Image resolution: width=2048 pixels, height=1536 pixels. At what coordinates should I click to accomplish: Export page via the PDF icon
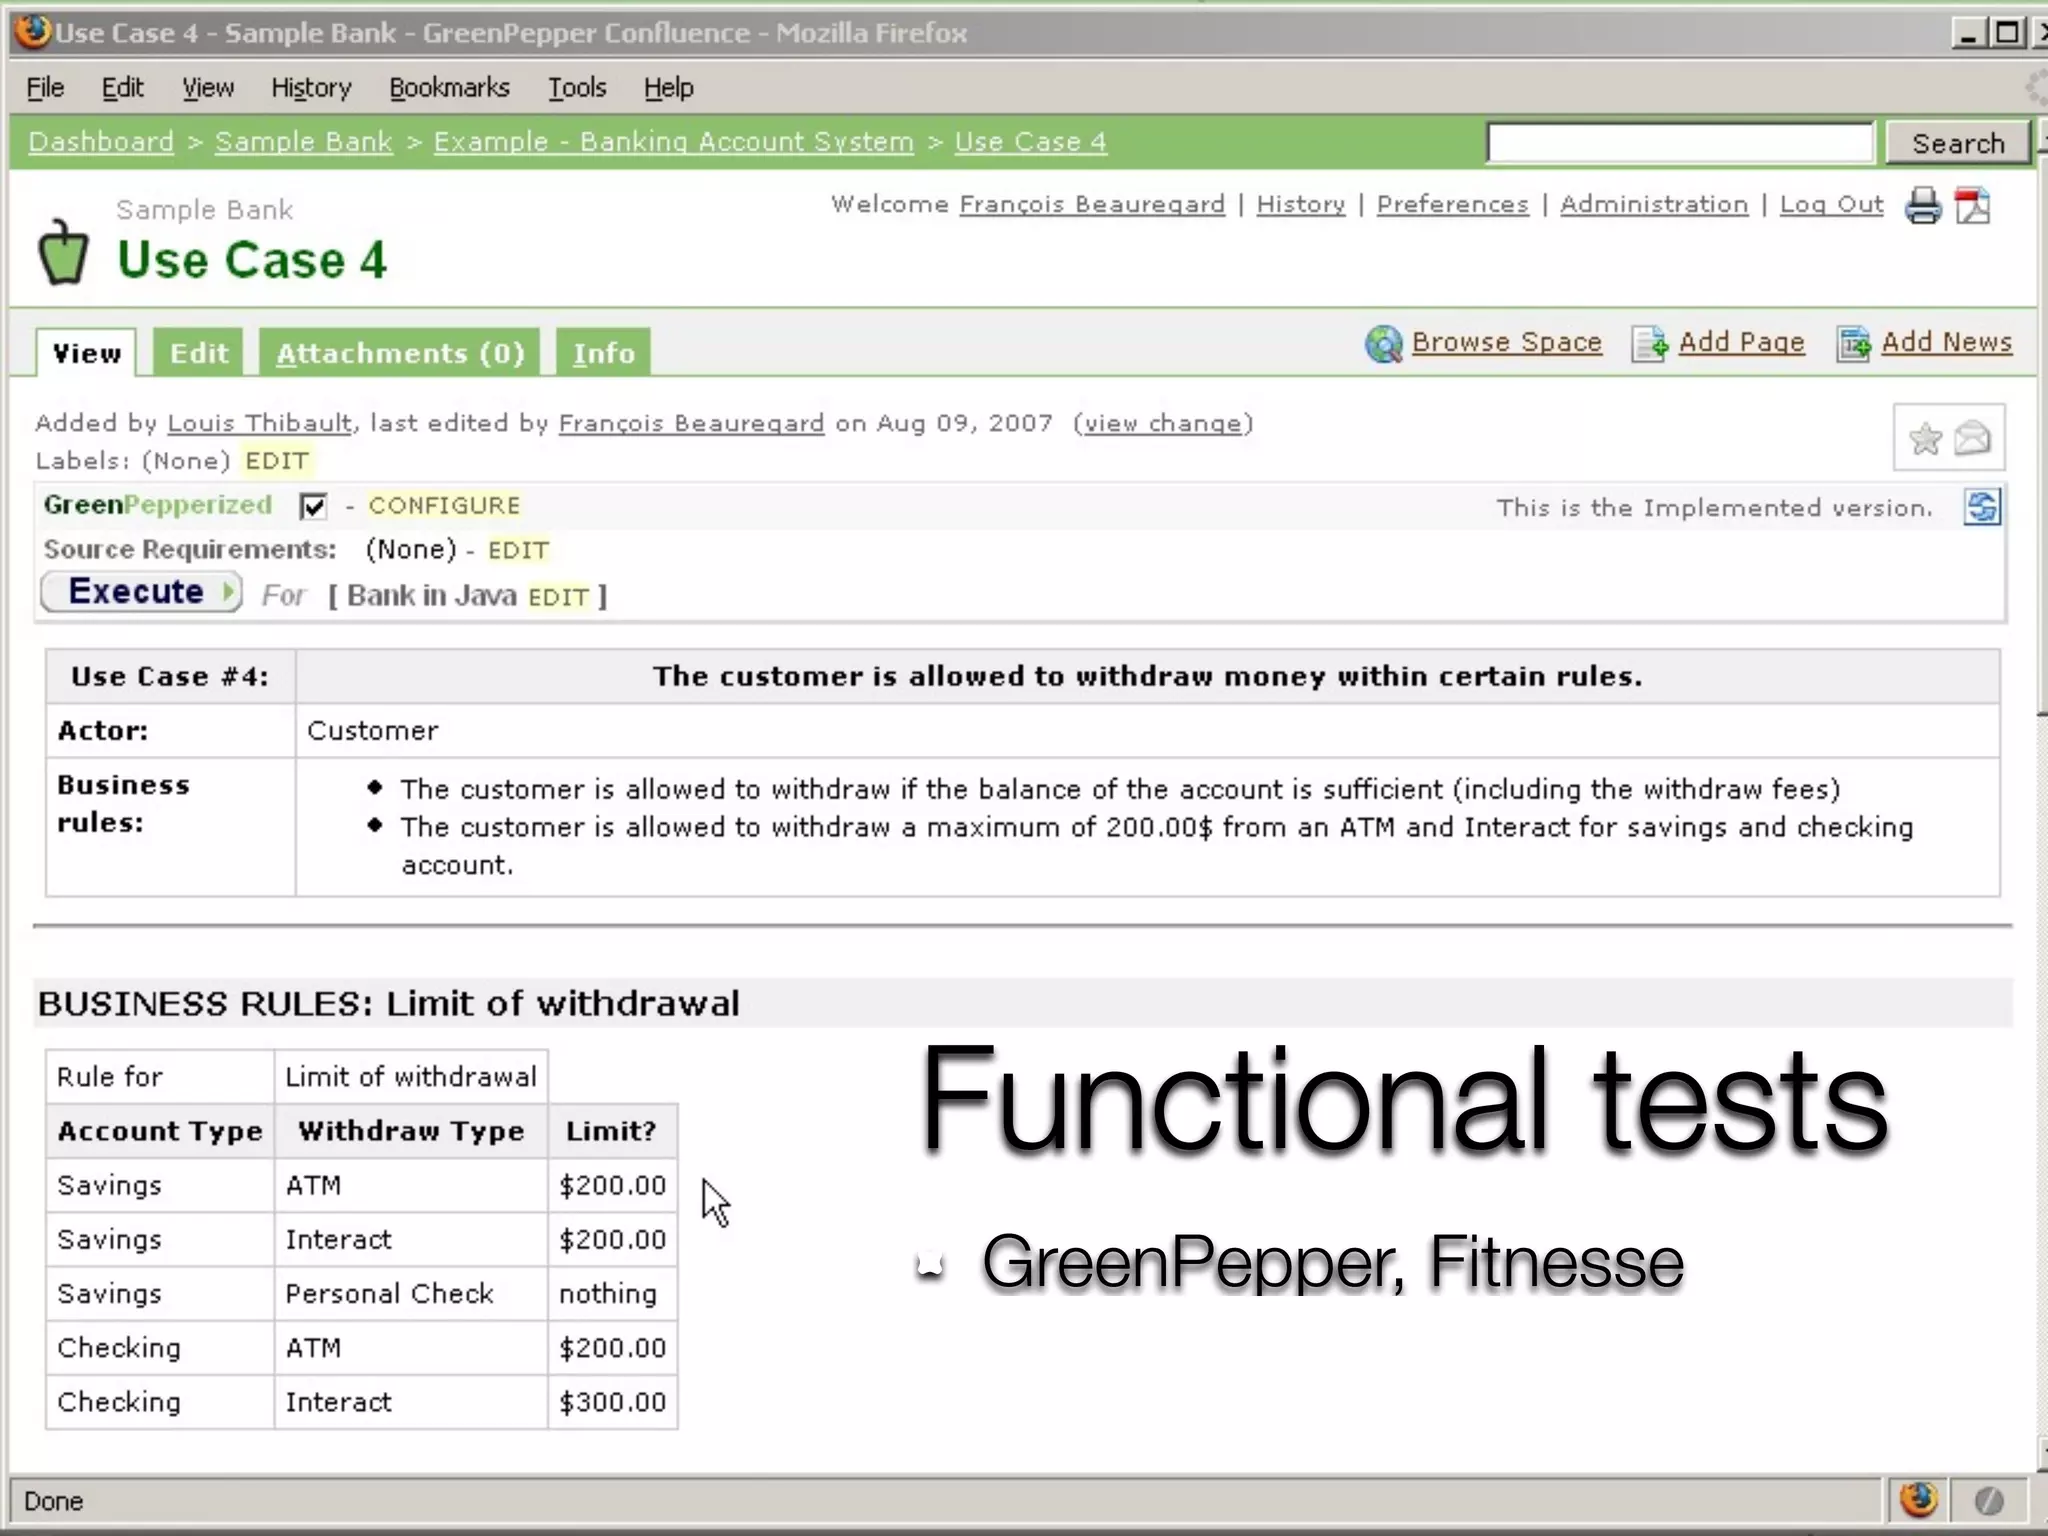(1972, 205)
